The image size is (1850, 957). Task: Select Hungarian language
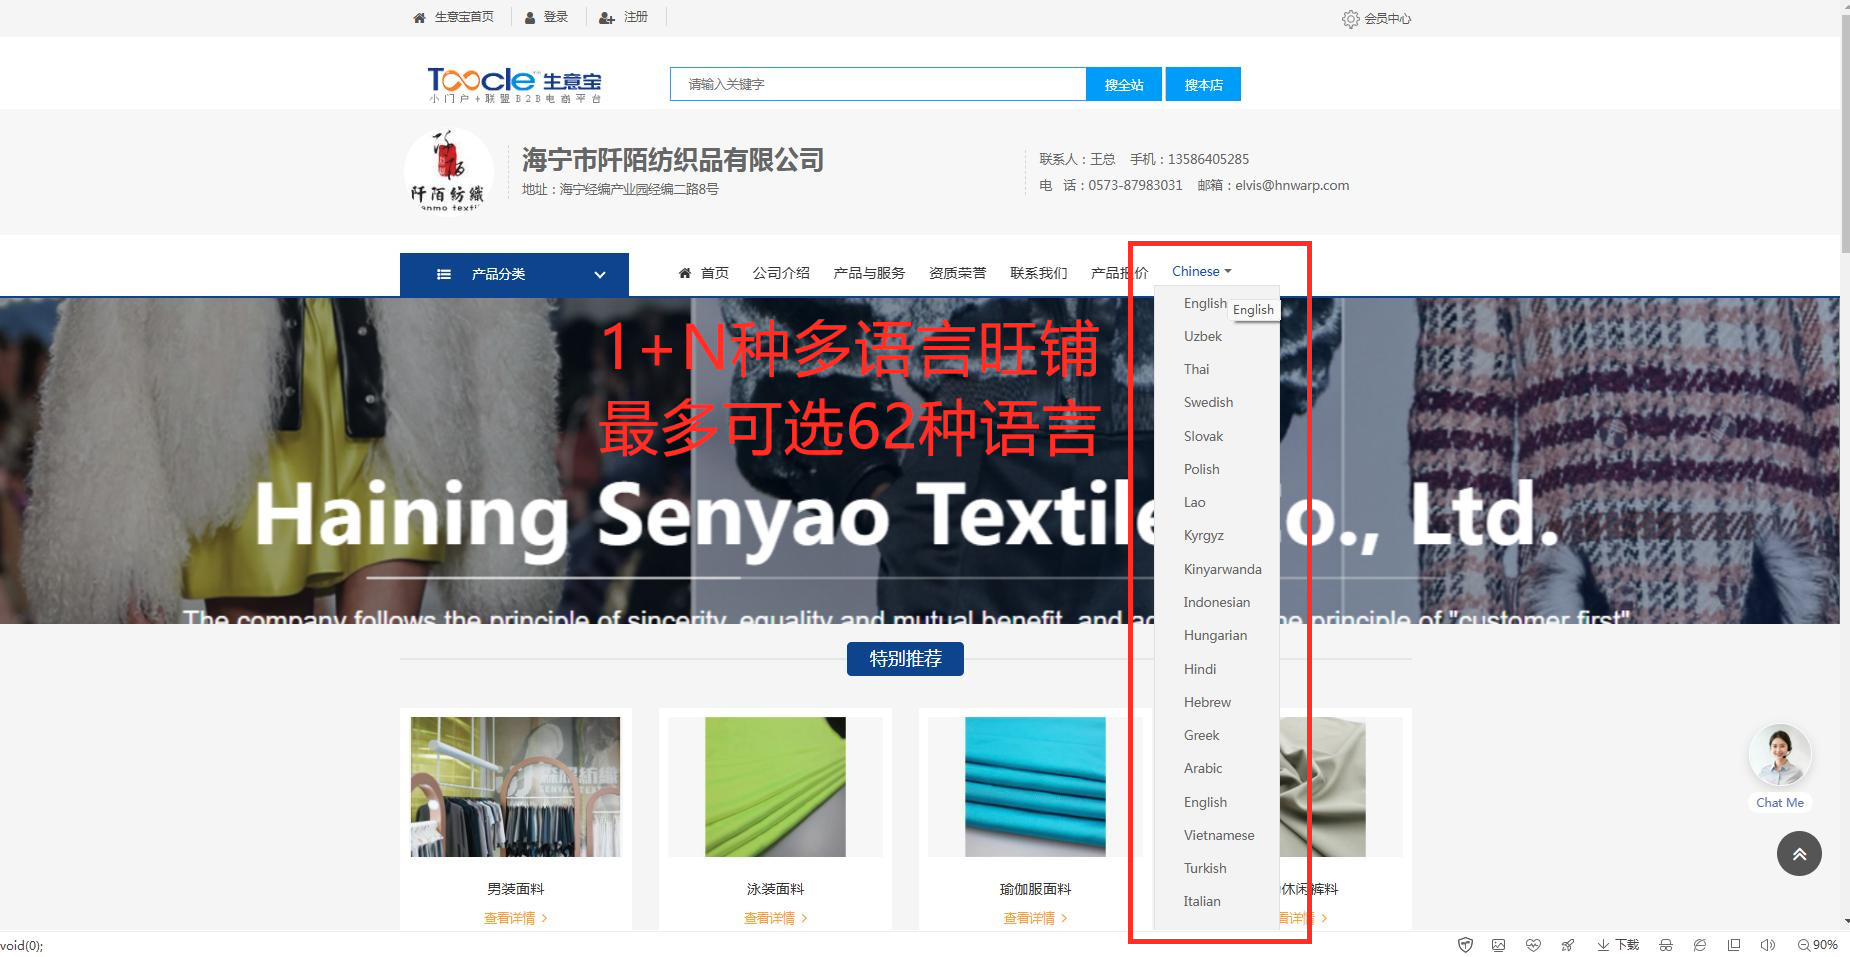click(x=1215, y=635)
